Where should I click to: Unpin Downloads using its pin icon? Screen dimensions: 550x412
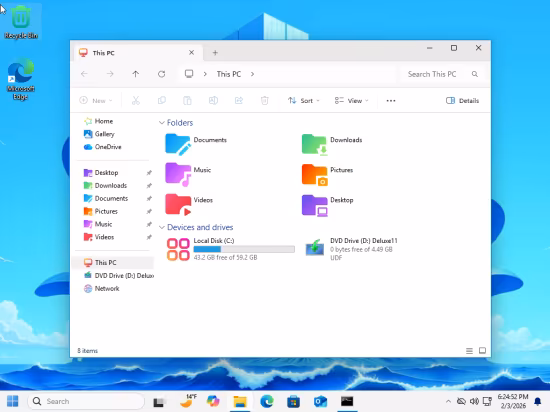[x=149, y=185]
